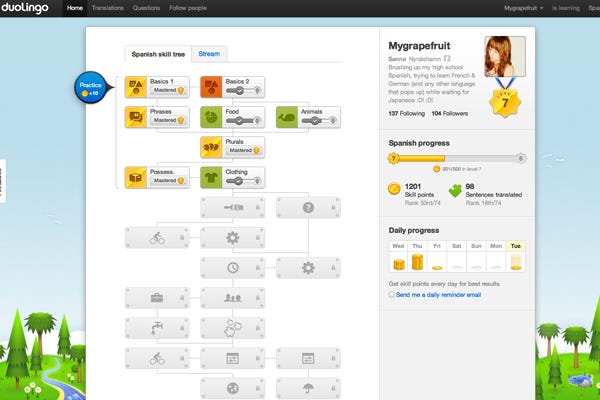Select the Possessives skill icon
Screen dimensions: 600x400
click(x=137, y=177)
